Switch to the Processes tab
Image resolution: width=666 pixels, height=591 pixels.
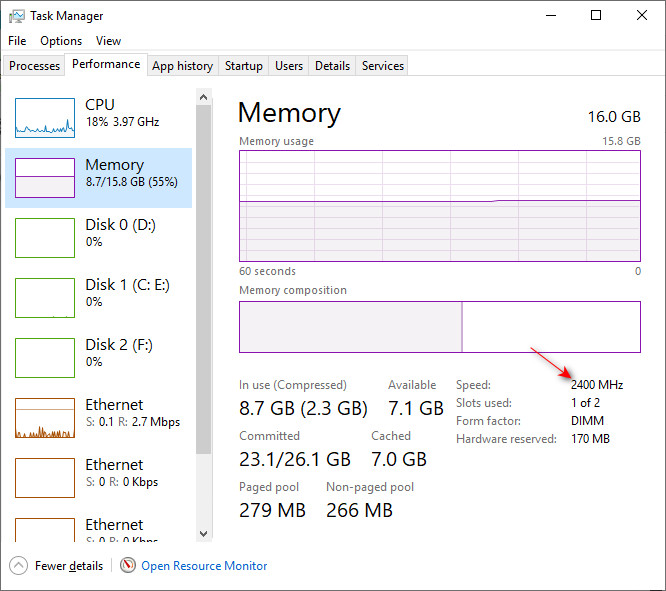pyautogui.click(x=34, y=66)
